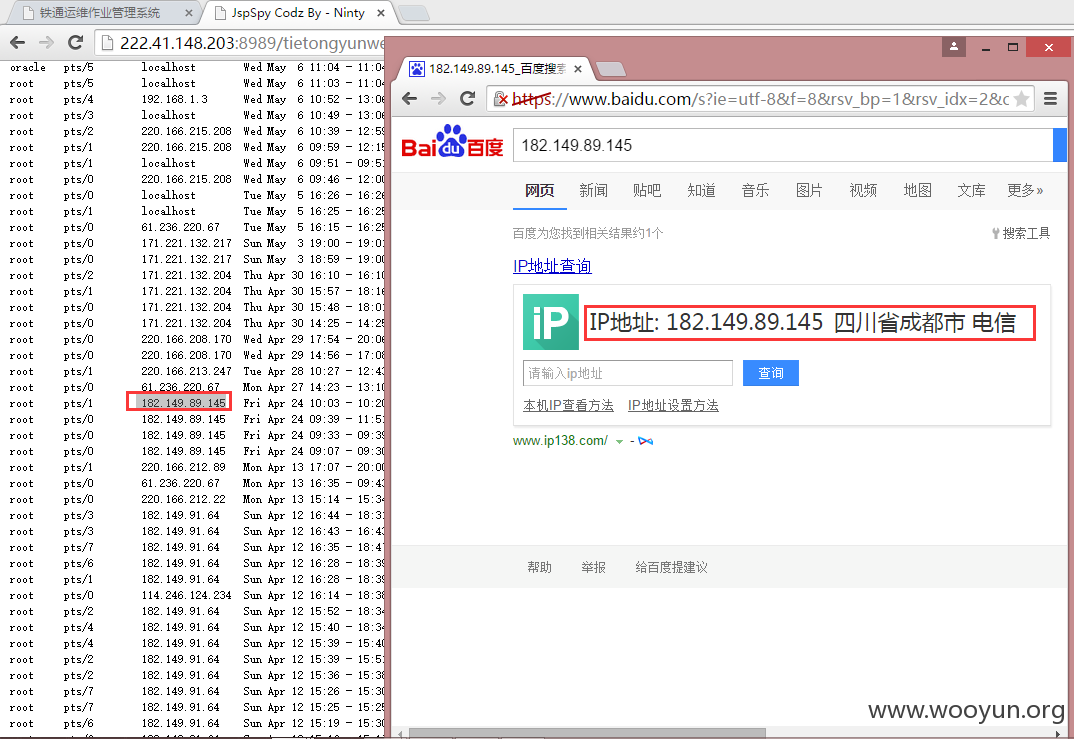Reload the JspSpy page
Image resolution: width=1074 pixels, height=739 pixels.
[x=75, y=42]
